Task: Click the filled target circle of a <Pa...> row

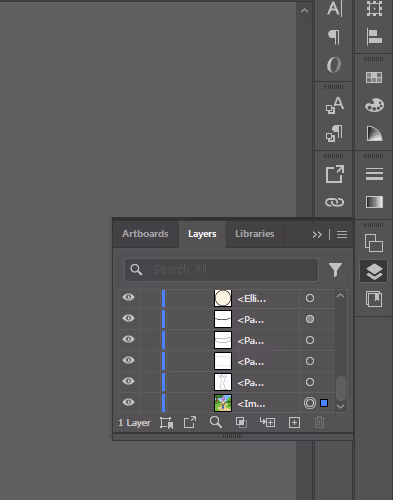Action: tap(310, 319)
